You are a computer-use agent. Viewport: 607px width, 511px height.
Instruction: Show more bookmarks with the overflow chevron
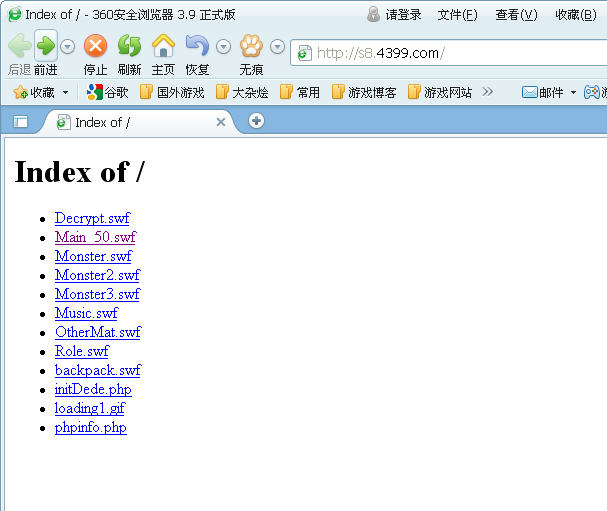click(488, 92)
